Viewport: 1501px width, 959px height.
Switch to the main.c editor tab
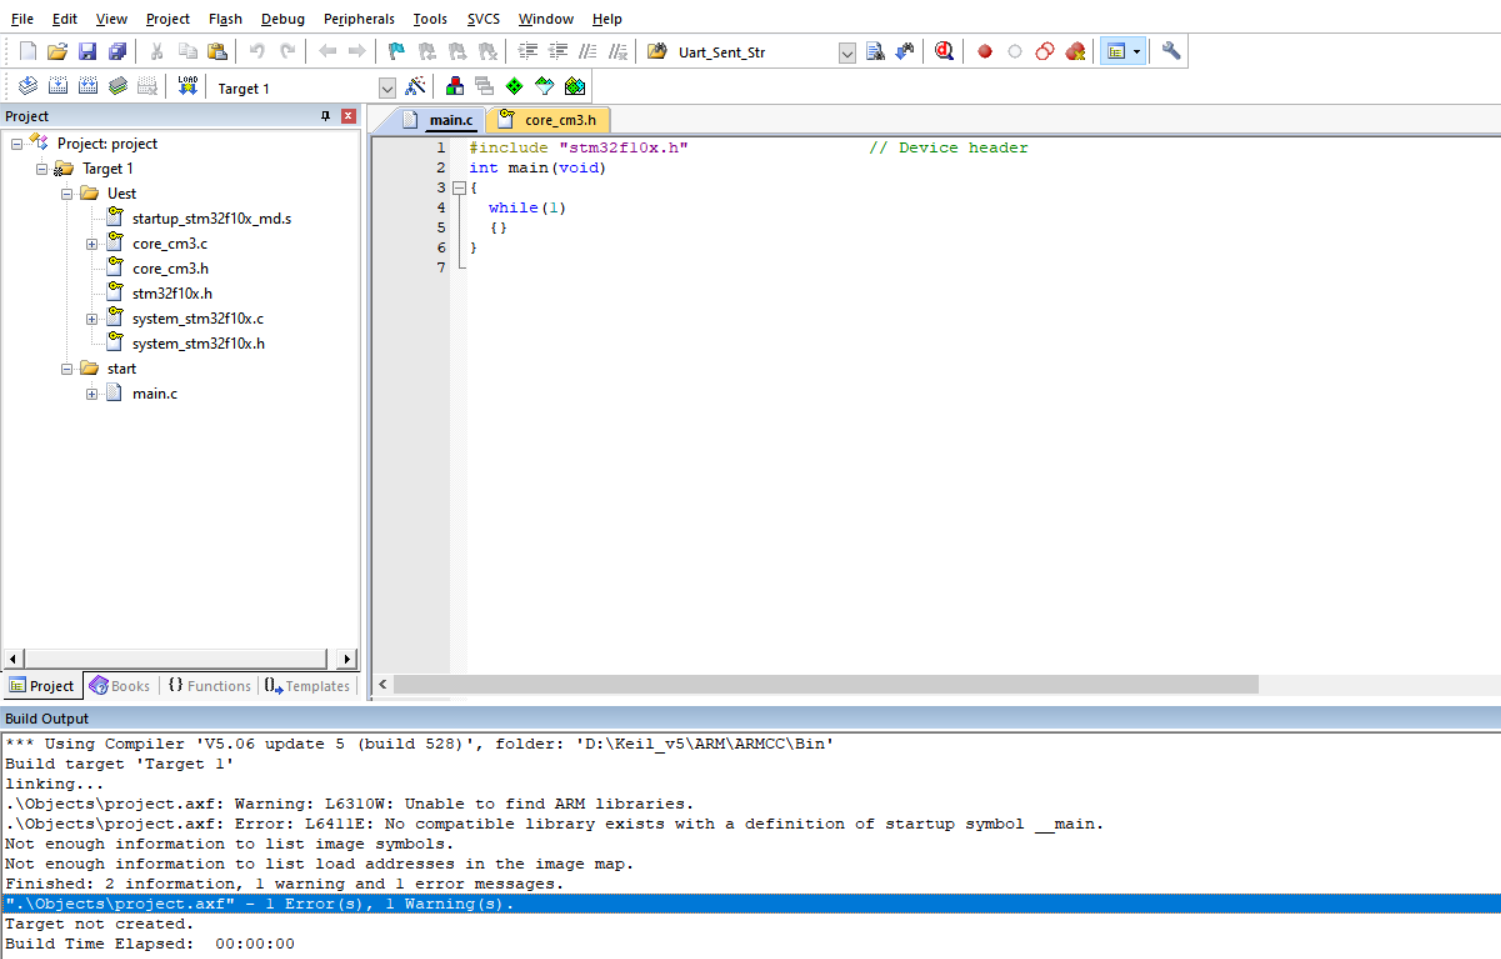pos(438,120)
